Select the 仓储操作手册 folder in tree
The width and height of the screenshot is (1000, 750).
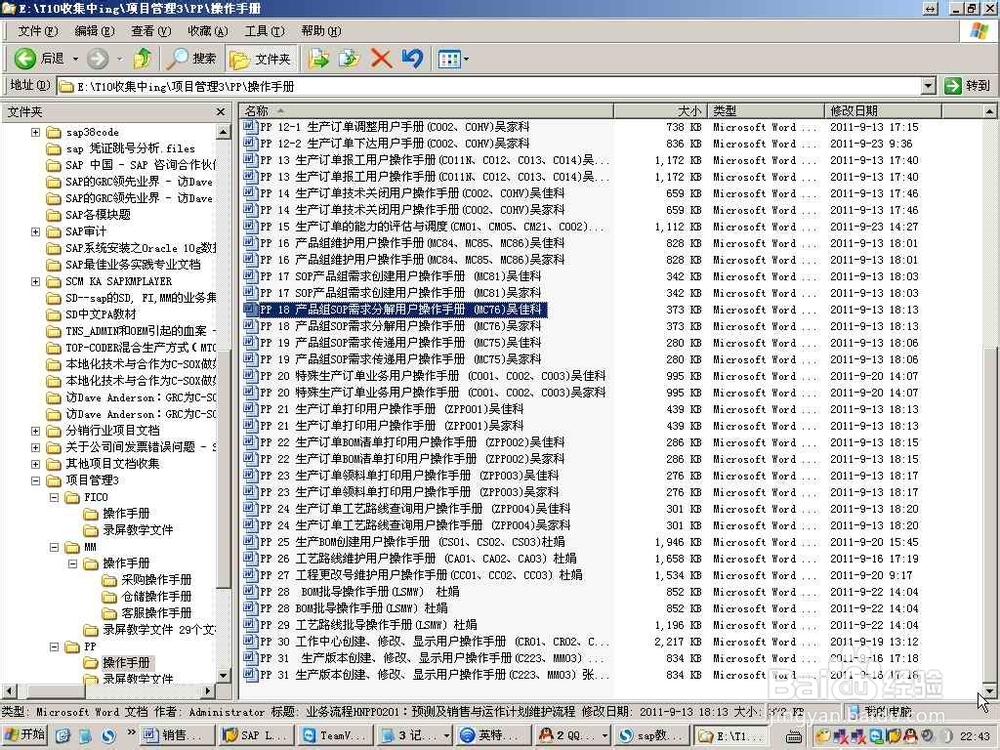coord(156,596)
